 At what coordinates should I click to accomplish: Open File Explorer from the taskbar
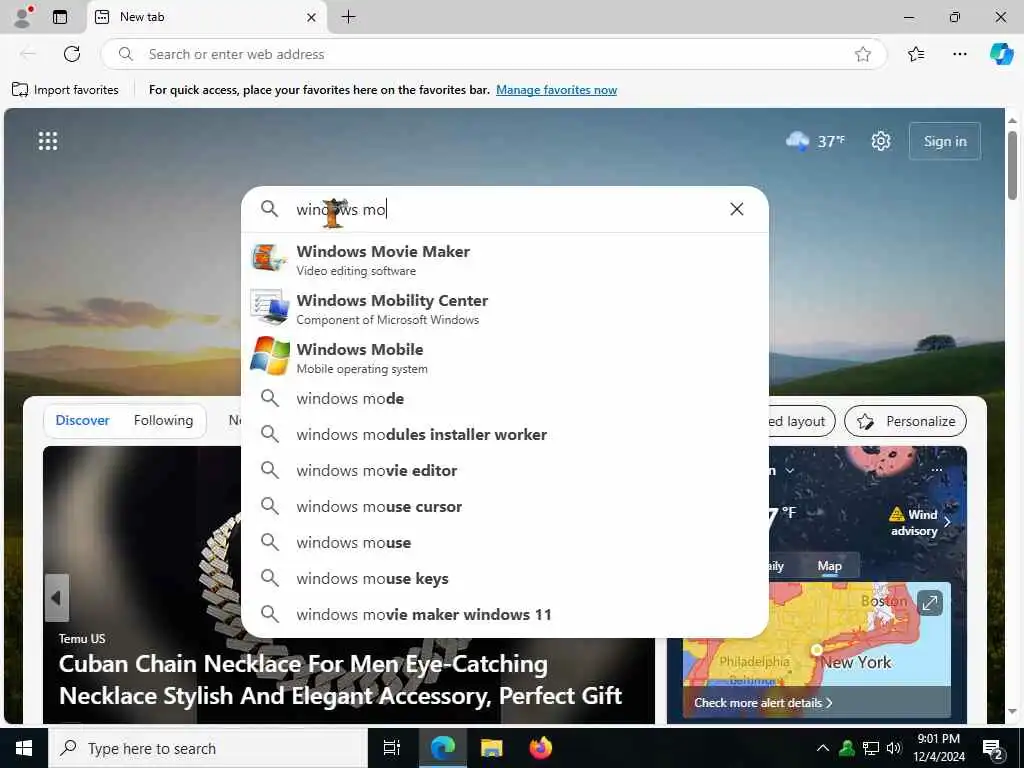tap(491, 748)
